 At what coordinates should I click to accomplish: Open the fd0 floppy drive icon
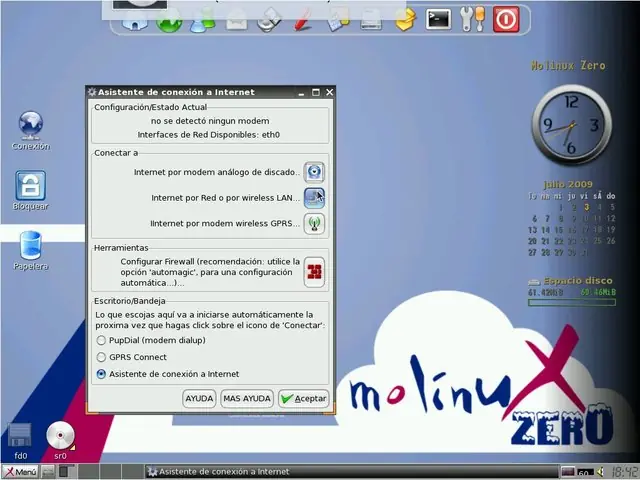coord(20,441)
